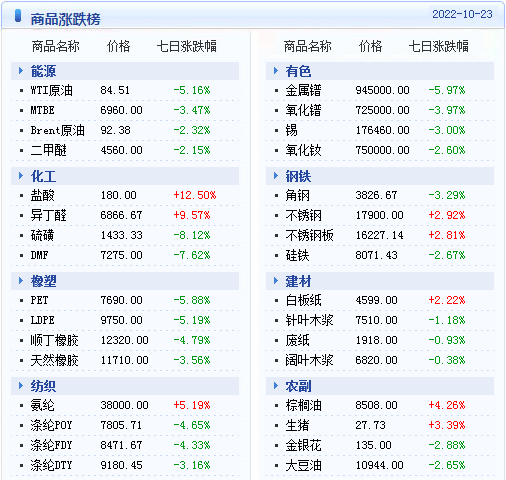
Task: Open 硫磺 commodity name
Action: pos(42,235)
